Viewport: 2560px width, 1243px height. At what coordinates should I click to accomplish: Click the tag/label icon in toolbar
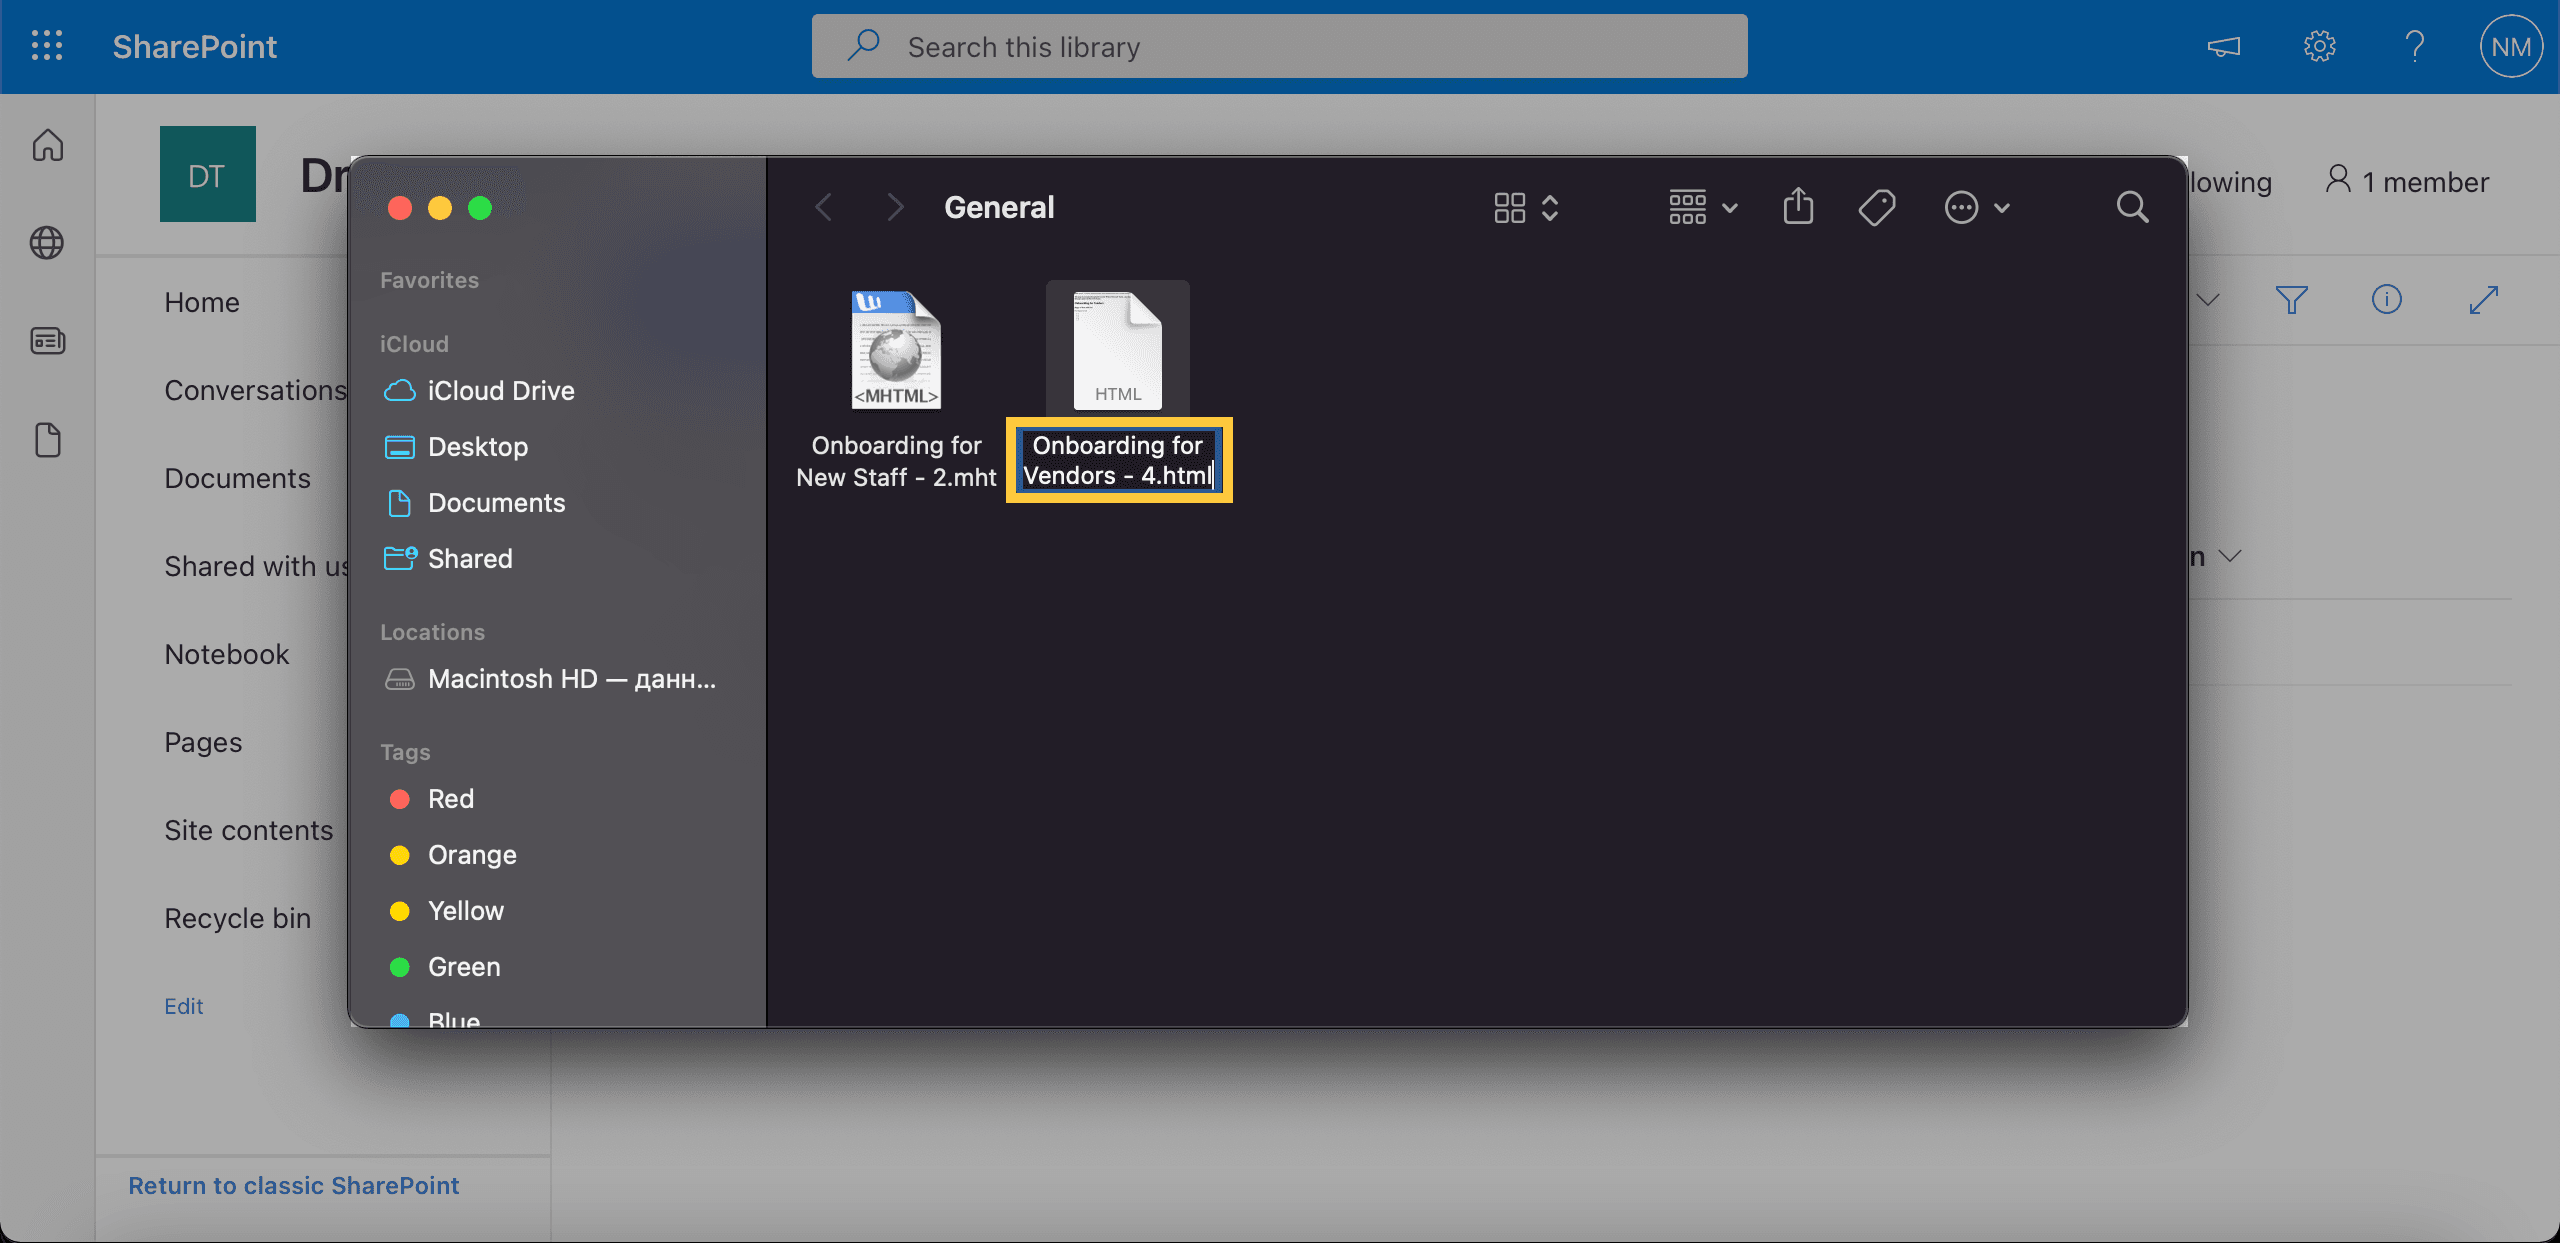pos(1878,206)
